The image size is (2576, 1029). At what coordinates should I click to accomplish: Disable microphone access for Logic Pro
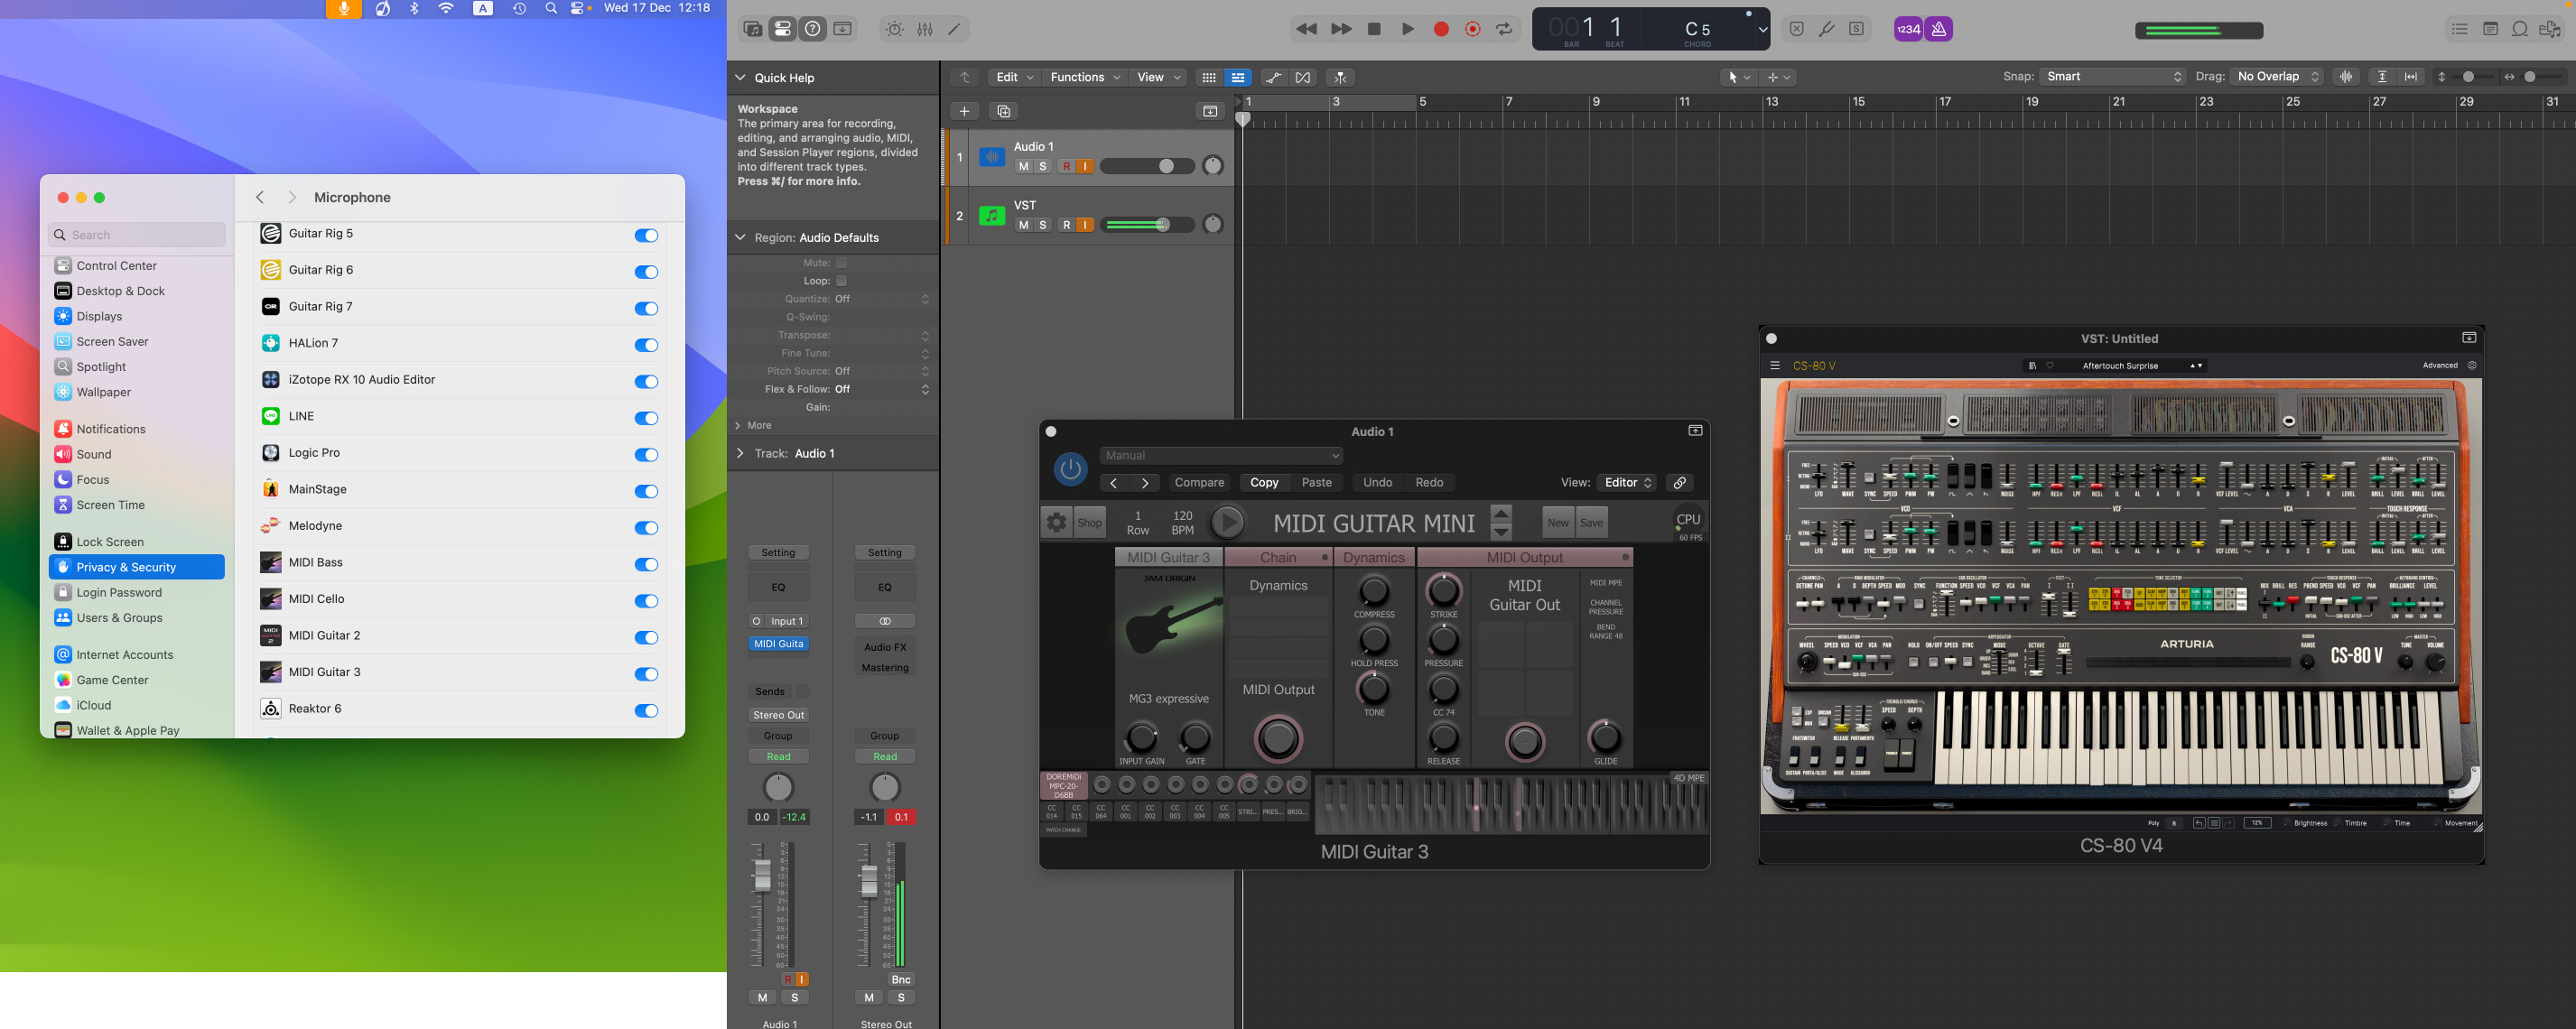coord(646,454)
